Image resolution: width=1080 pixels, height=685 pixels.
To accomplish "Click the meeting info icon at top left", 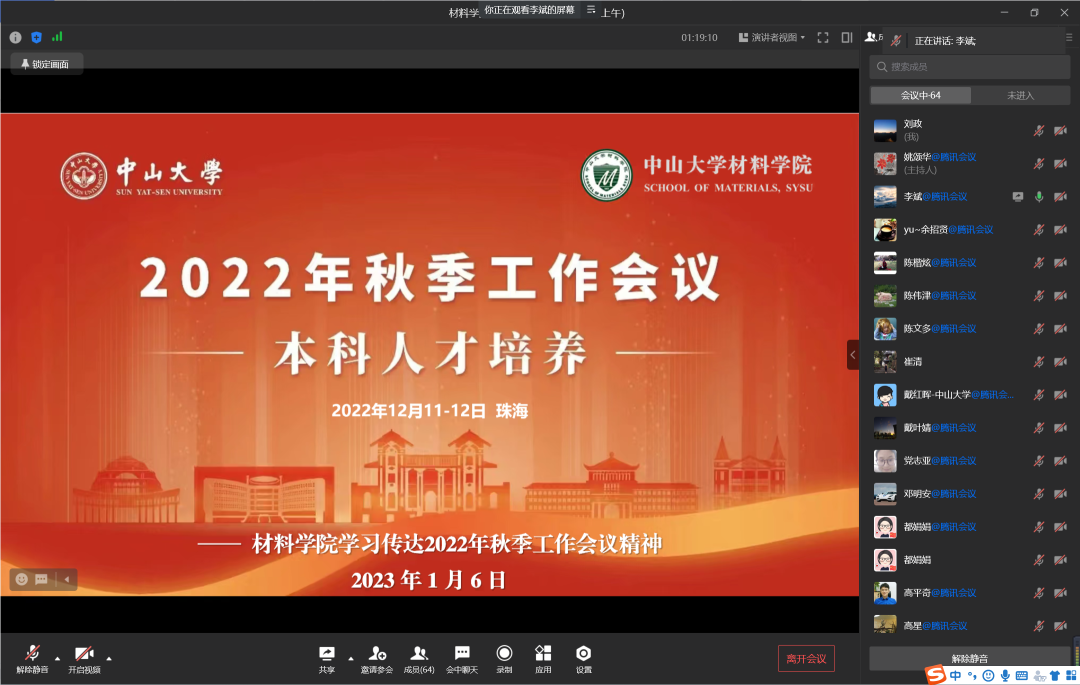I will [15, 37].
